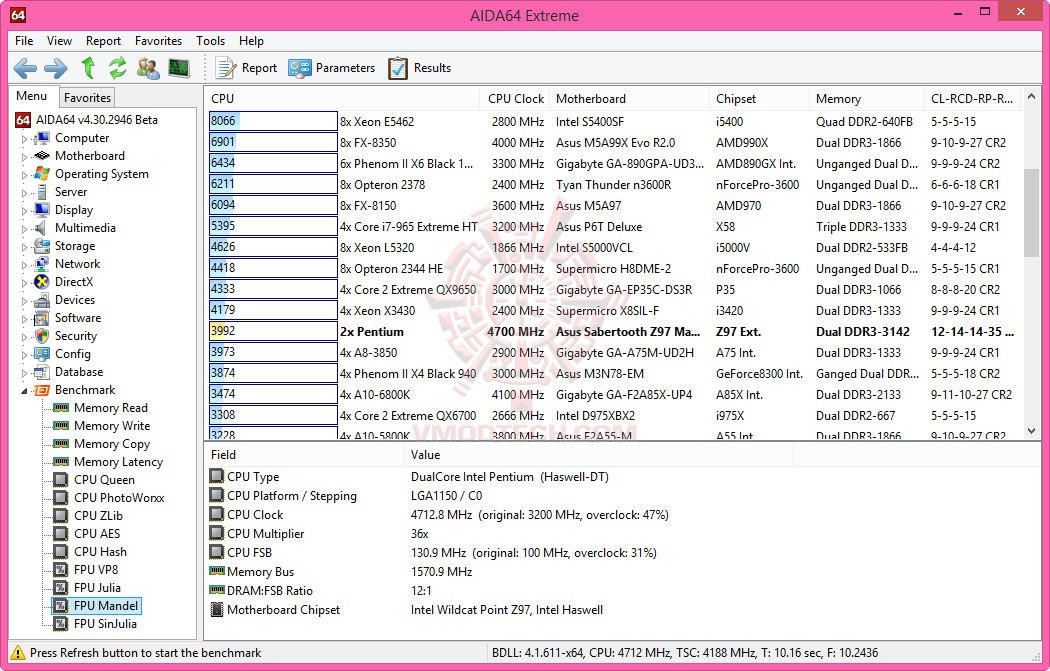Select CPU Hash benchmark icon
1050x671 pixels.
tap(61, 552)
